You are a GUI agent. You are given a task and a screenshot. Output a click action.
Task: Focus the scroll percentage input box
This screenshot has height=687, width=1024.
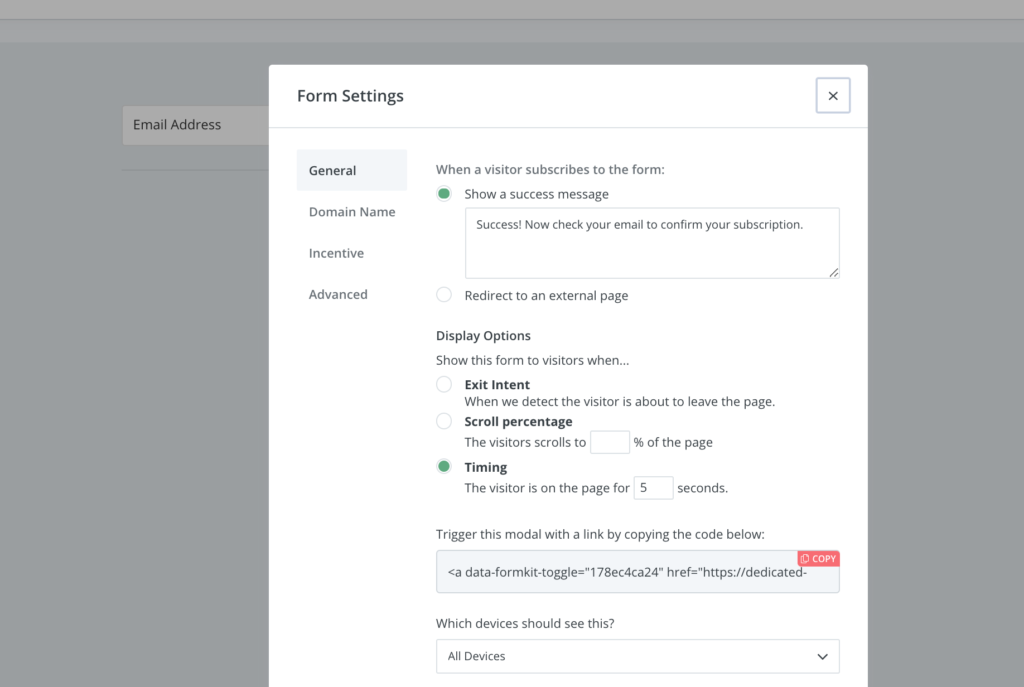click(x=609, y=442)
